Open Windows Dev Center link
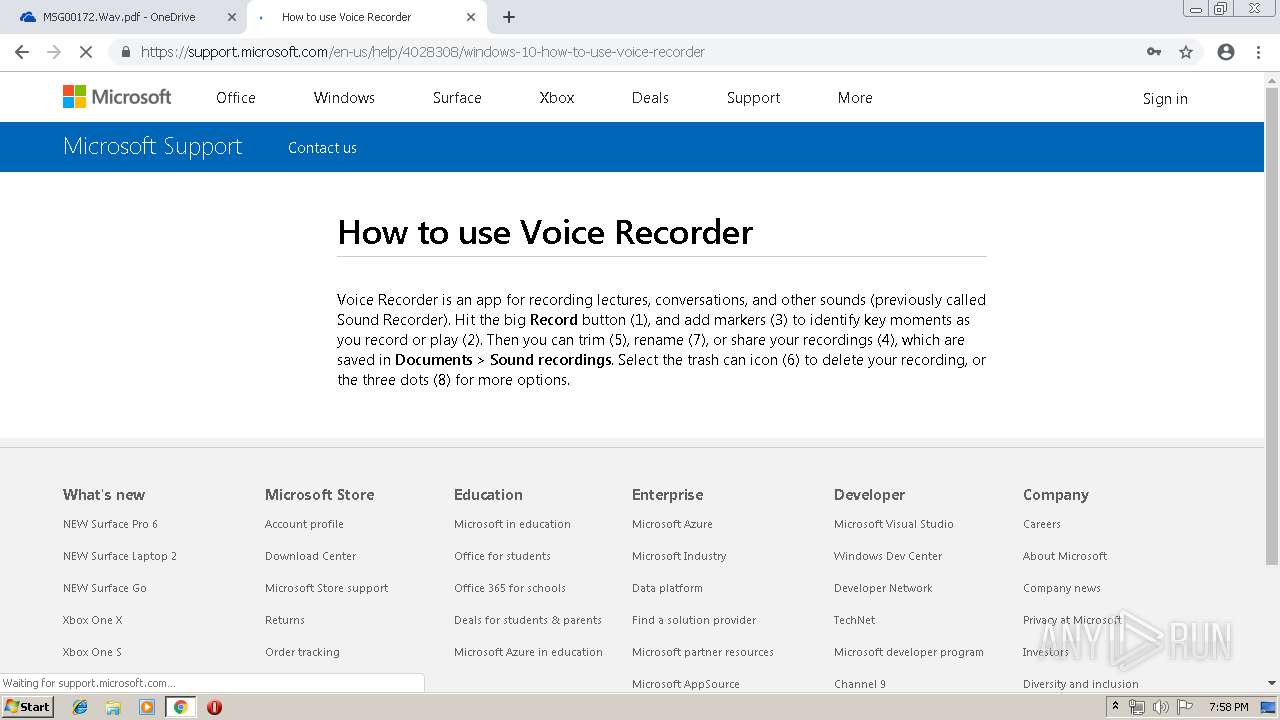The height and width of the screenshot is (720, 1280). pyautogui.click(x=888, y=556)
